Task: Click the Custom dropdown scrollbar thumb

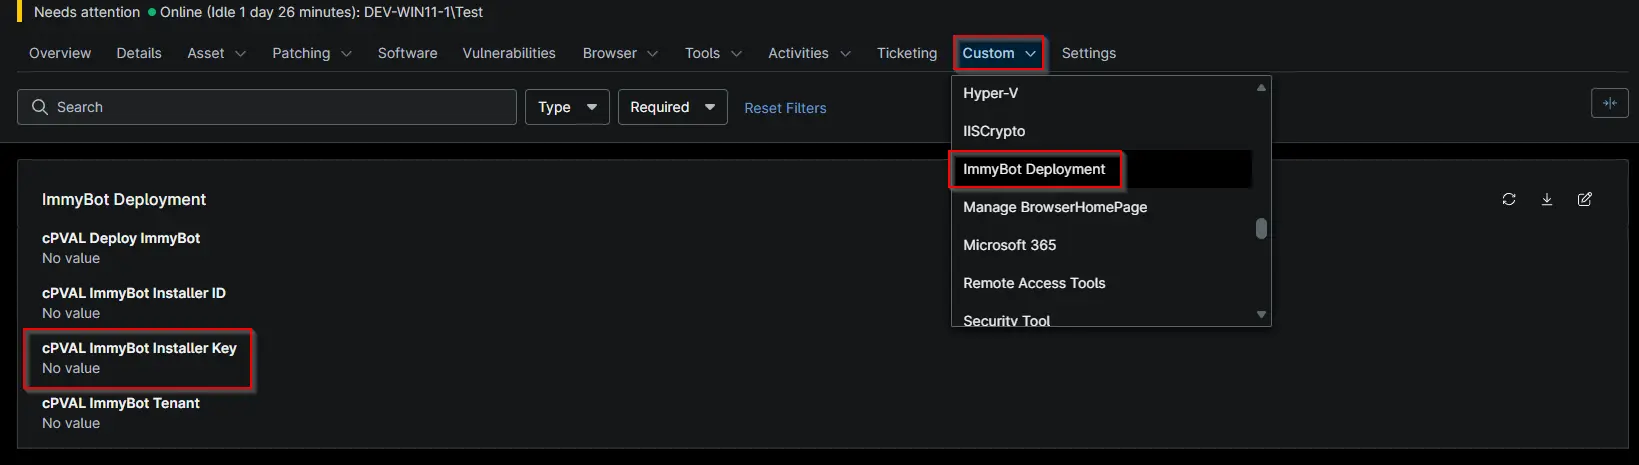Action: click(x=1261, y=229)
